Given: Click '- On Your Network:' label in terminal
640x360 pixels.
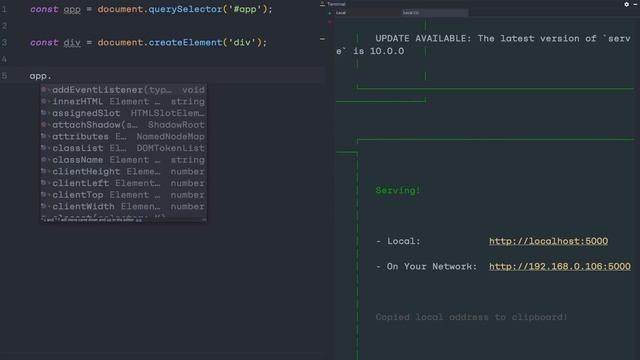Looking at the screenshot, I should click(x=426, y=266).
